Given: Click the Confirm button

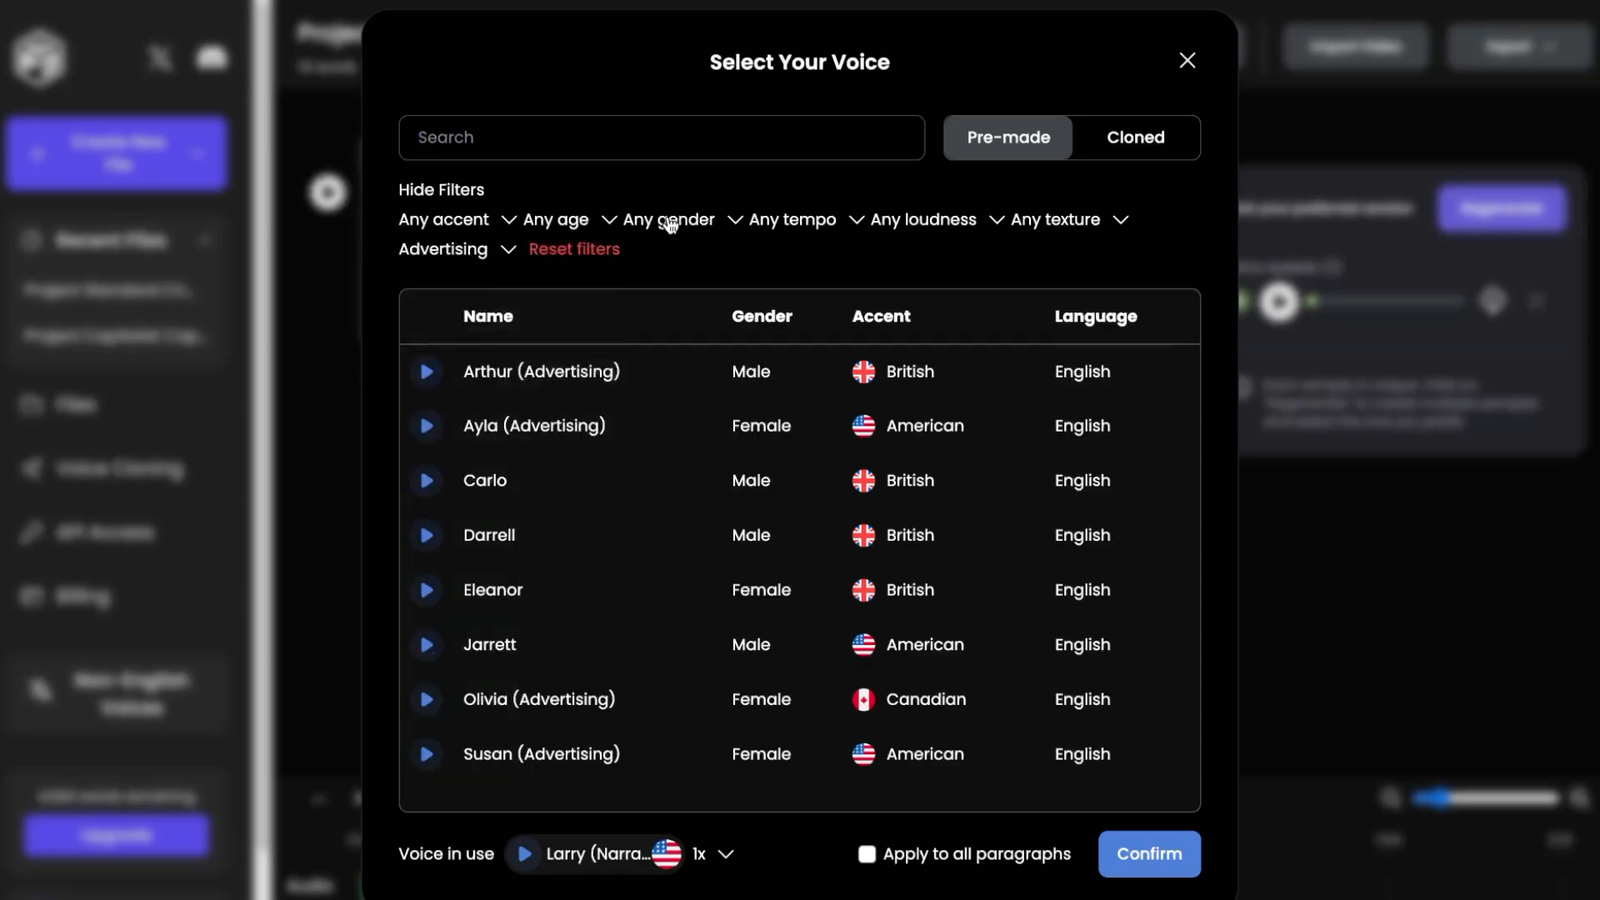Looking at the screenshot, I should click(x=1149, y=854).
